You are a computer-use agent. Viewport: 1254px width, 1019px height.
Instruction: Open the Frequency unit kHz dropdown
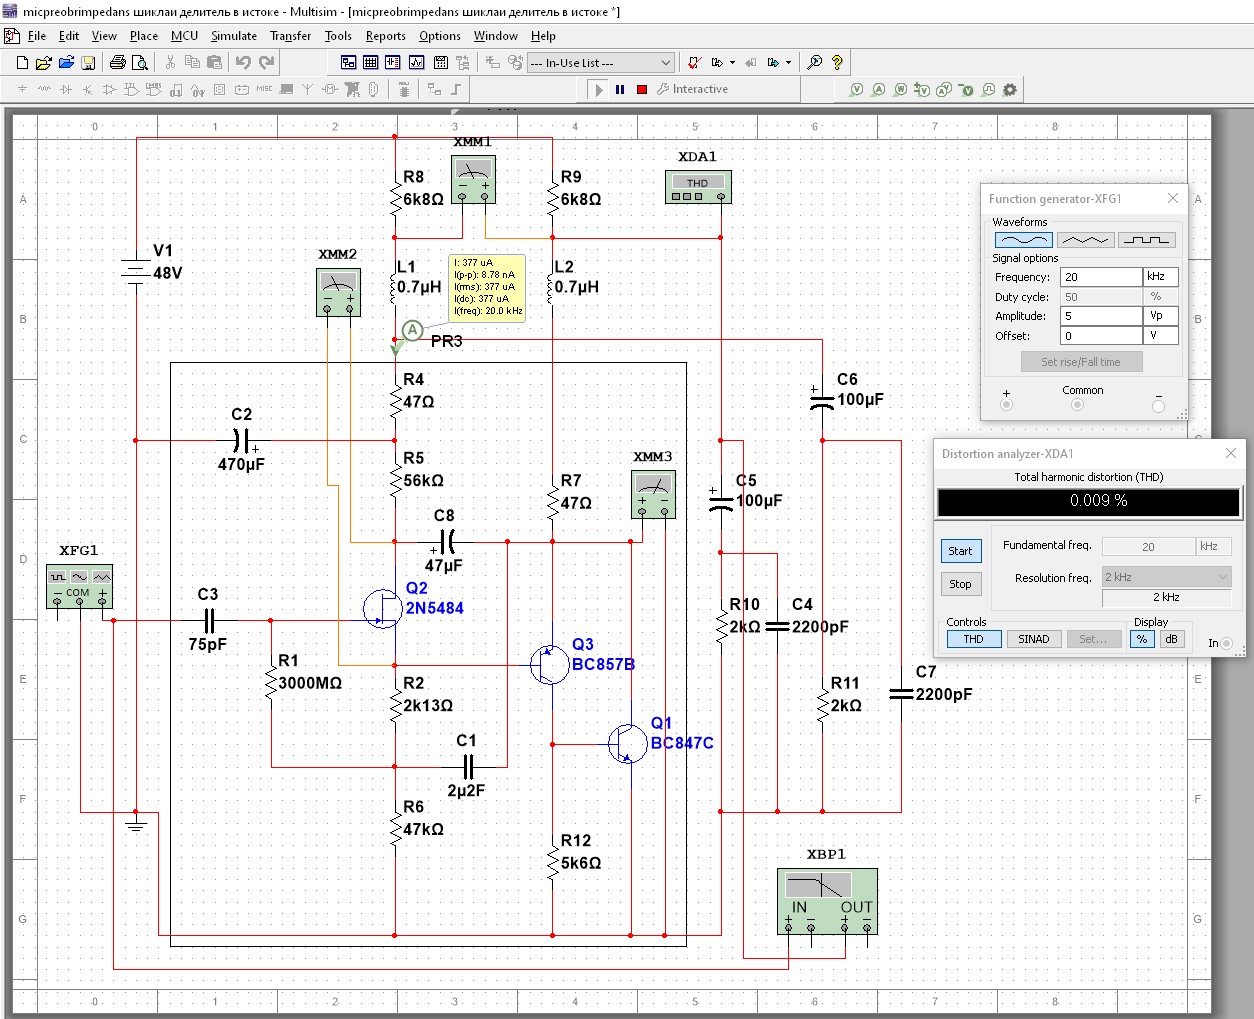tap(1160, 277)
